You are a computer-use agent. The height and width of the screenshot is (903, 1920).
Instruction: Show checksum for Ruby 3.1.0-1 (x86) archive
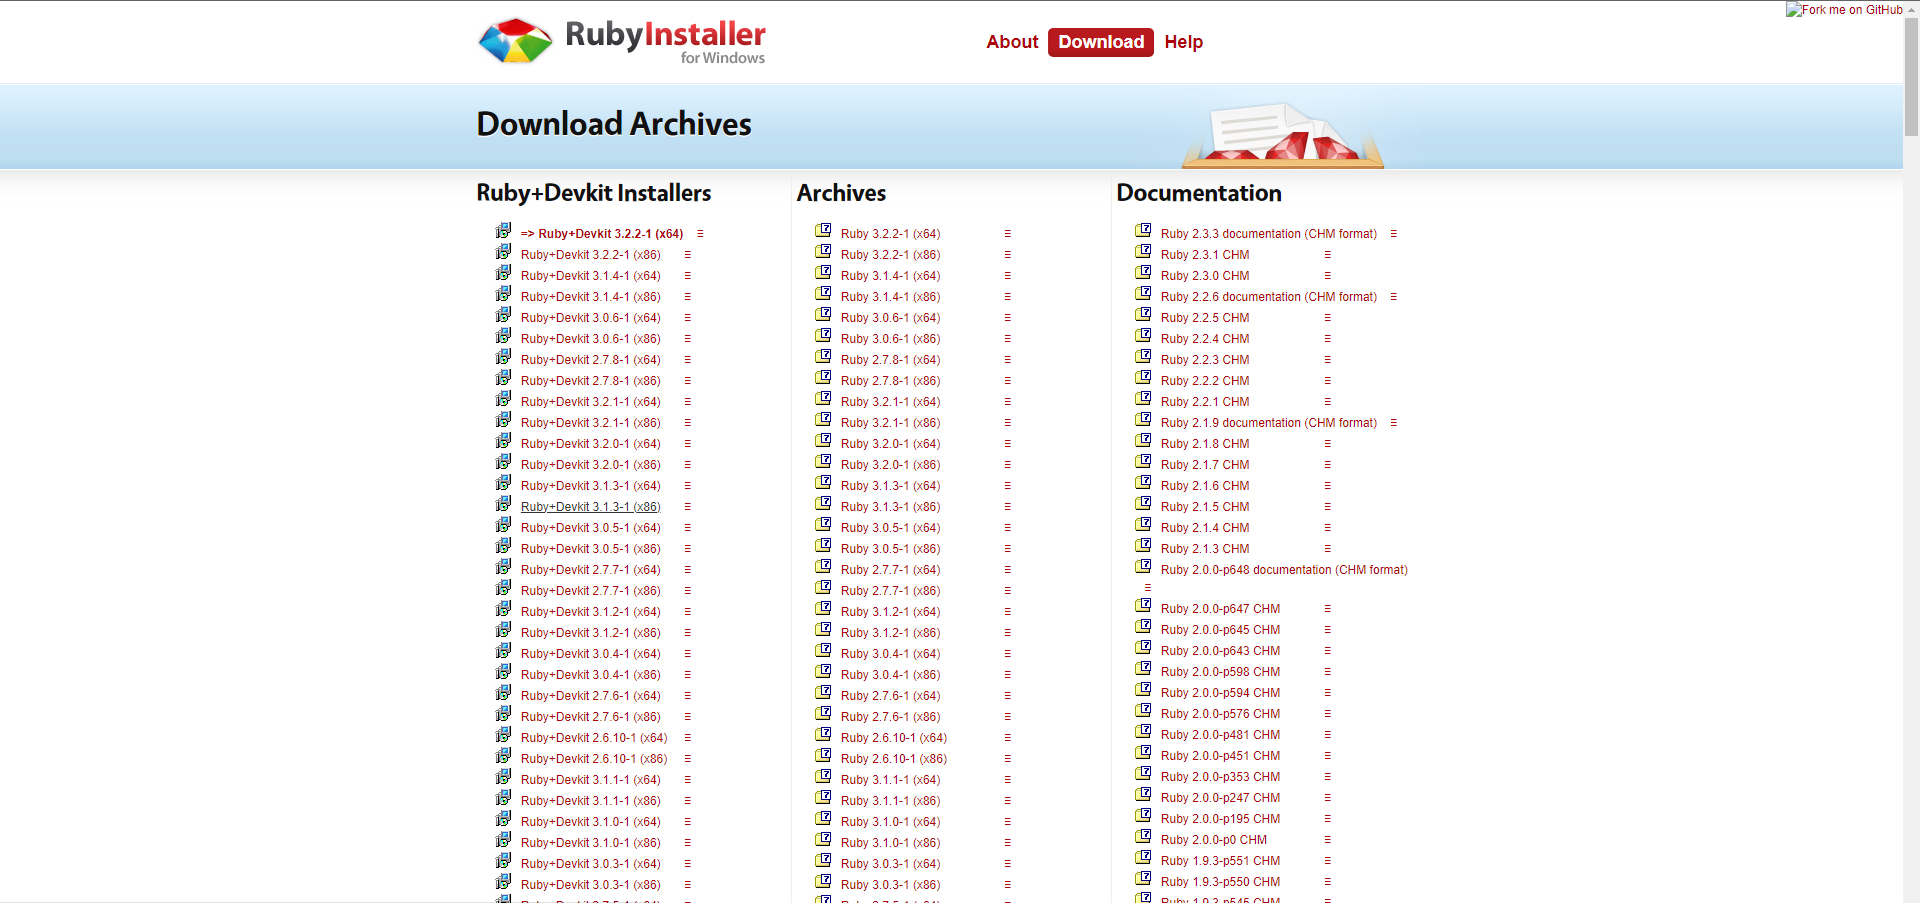[1007, 843]
